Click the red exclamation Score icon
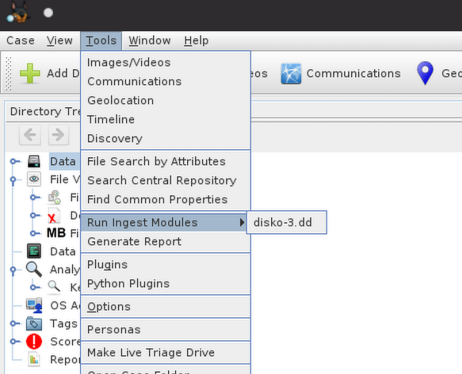 pos(34,341)
